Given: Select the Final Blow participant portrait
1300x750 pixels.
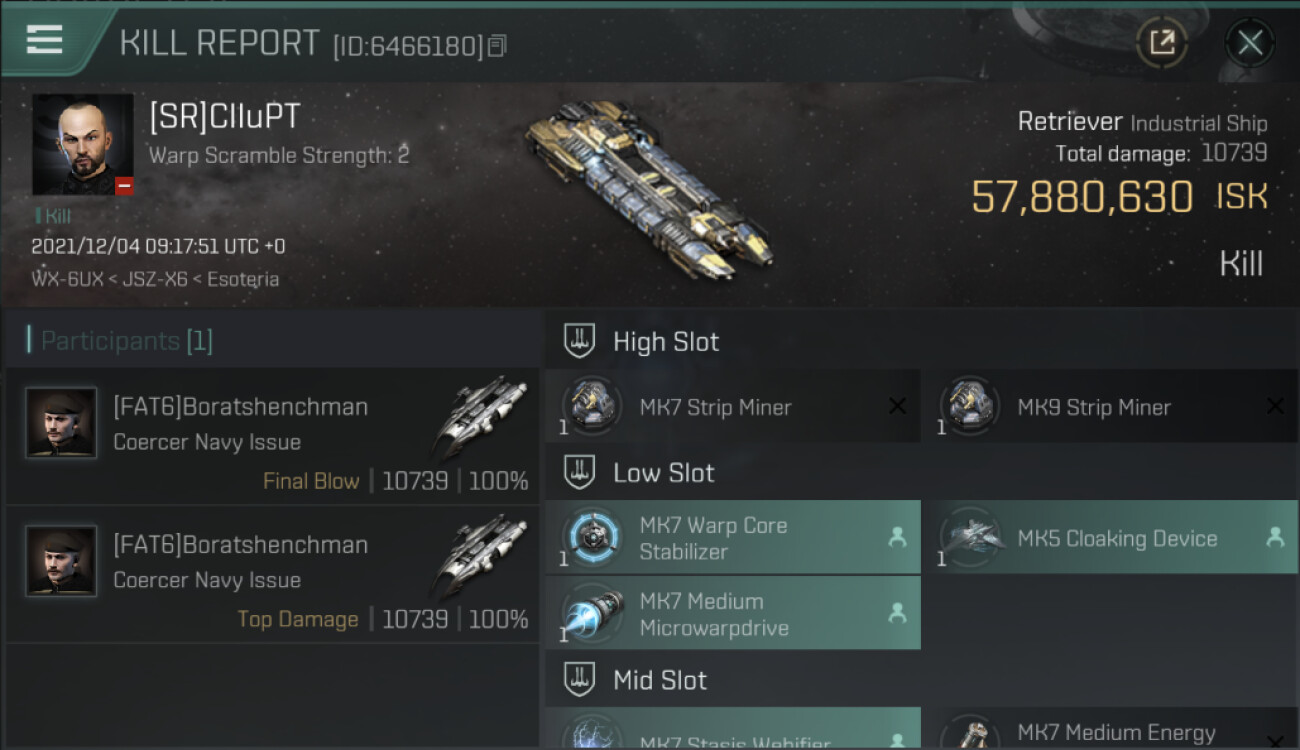Looking at the screenshot, I should coord(61,423).
